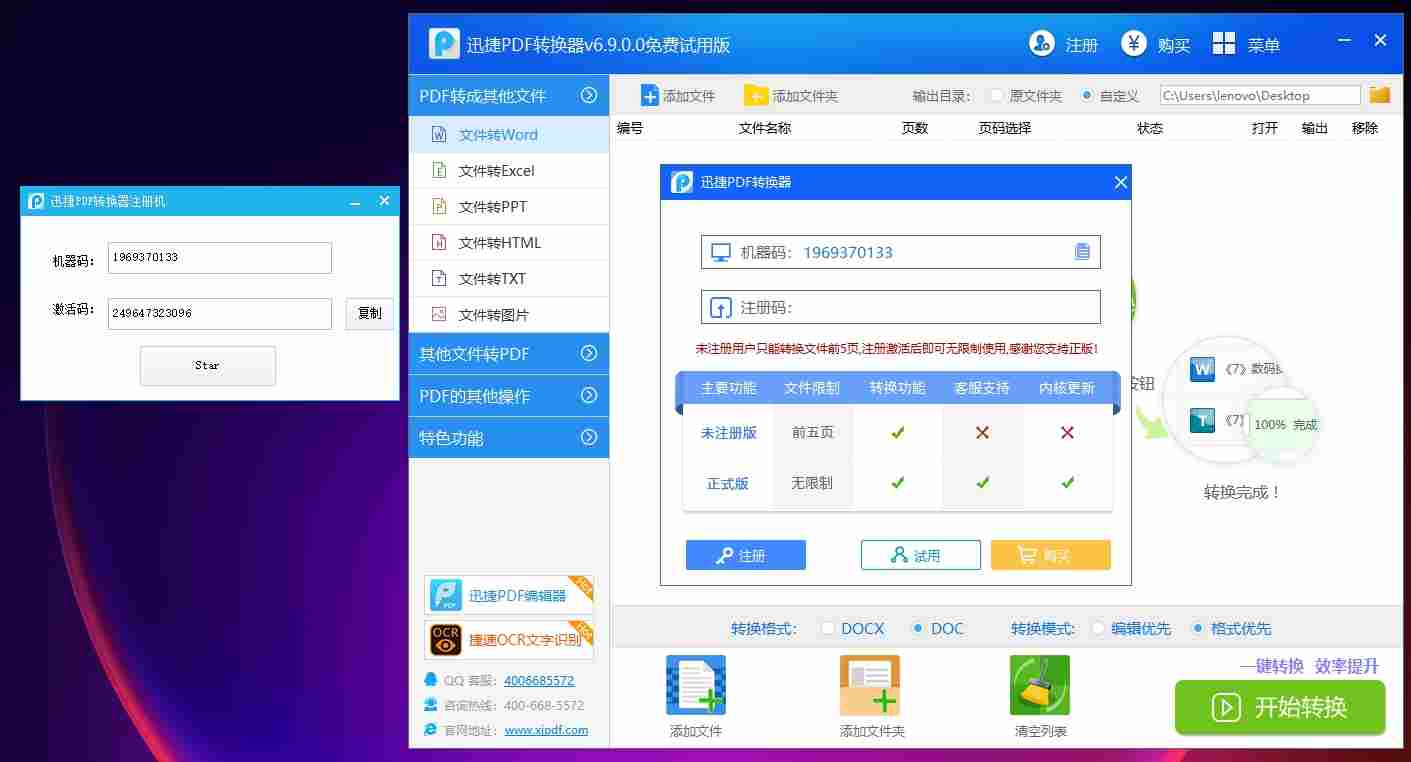Choose DOCX conversion format
Viewport: 1411px width, 762px height.
tap(827, 628)
